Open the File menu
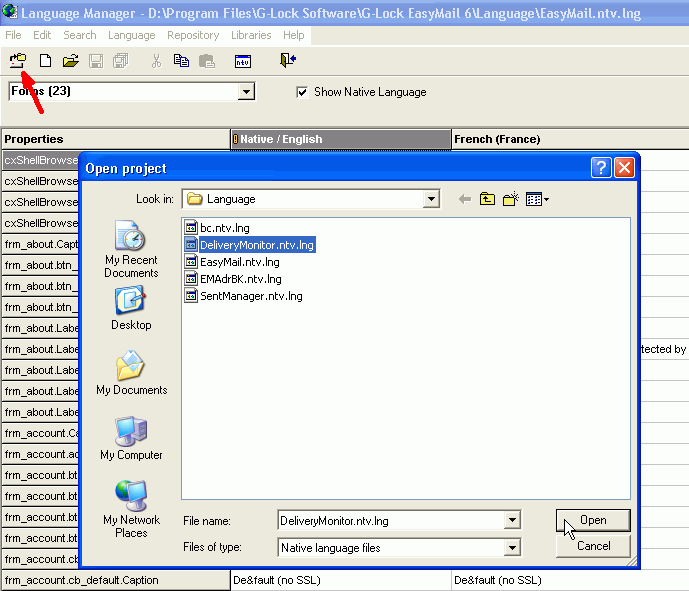Screen dimensions: 689x591 [13, 35]
